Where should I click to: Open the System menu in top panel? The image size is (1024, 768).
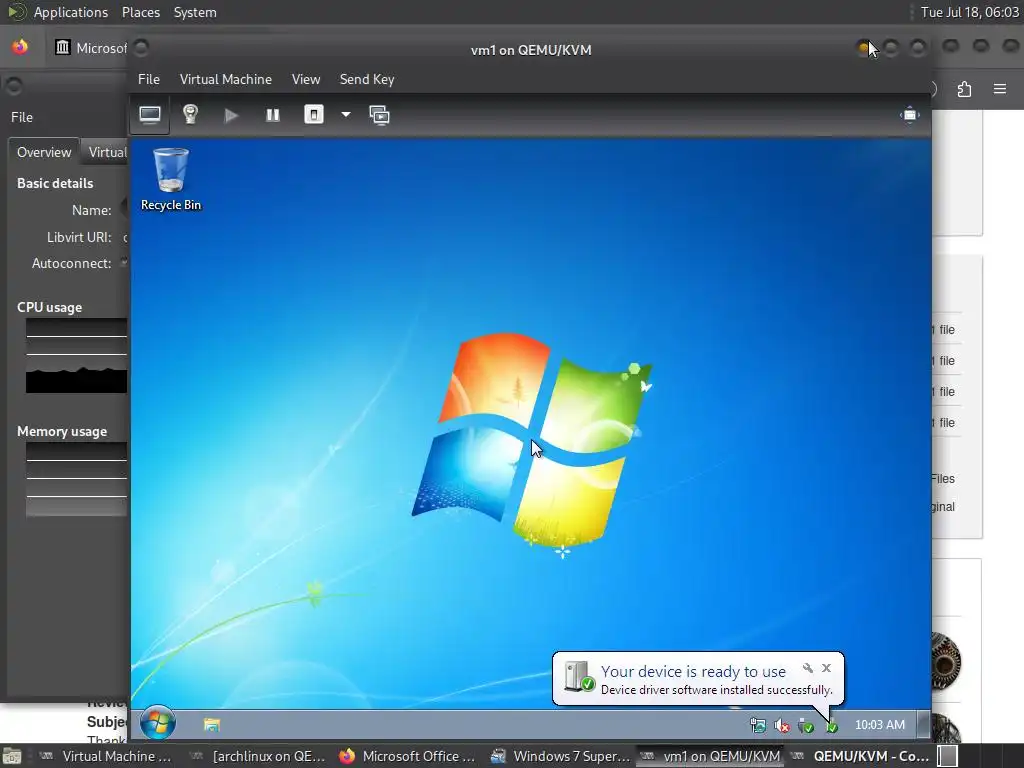tap(195, 12)
